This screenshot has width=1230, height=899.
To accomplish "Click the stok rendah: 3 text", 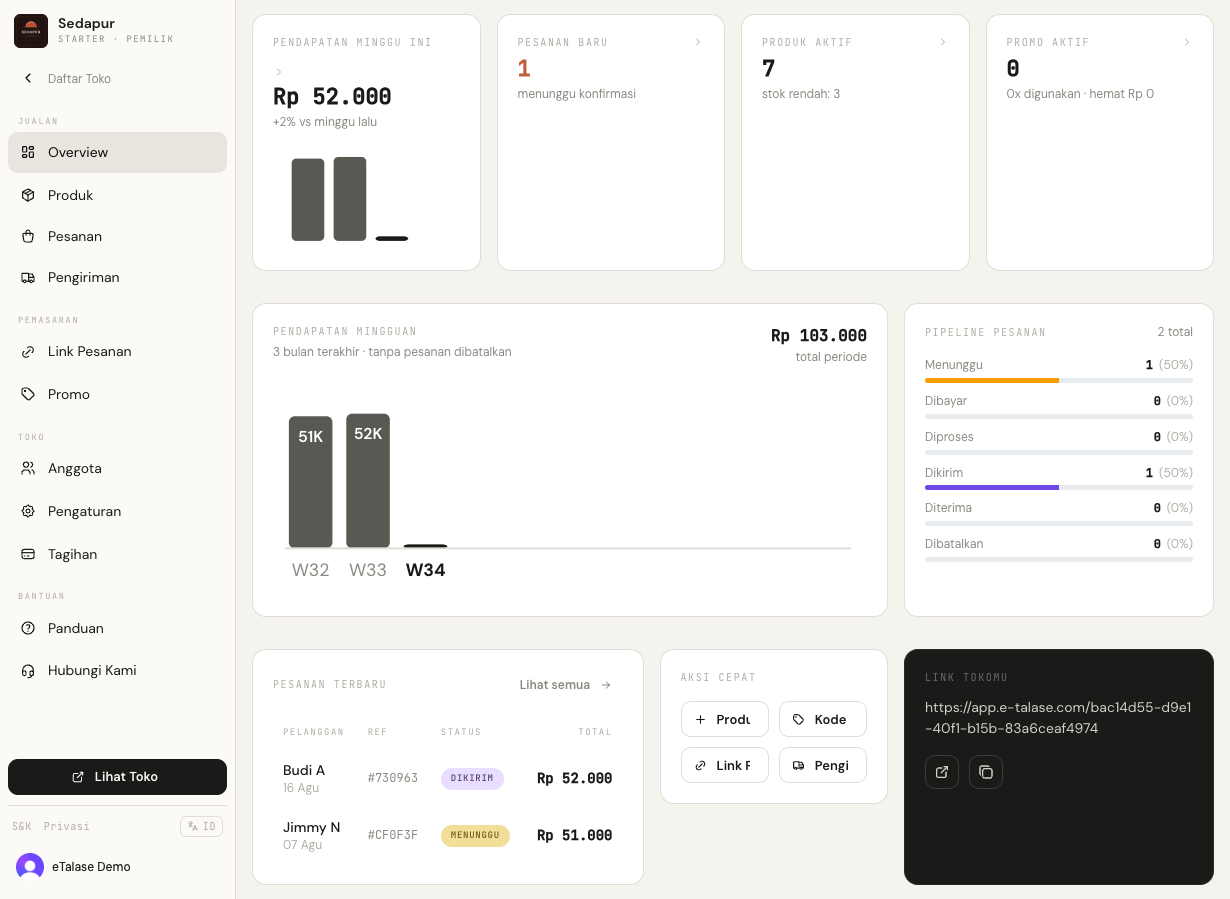I will coord(801,94).
